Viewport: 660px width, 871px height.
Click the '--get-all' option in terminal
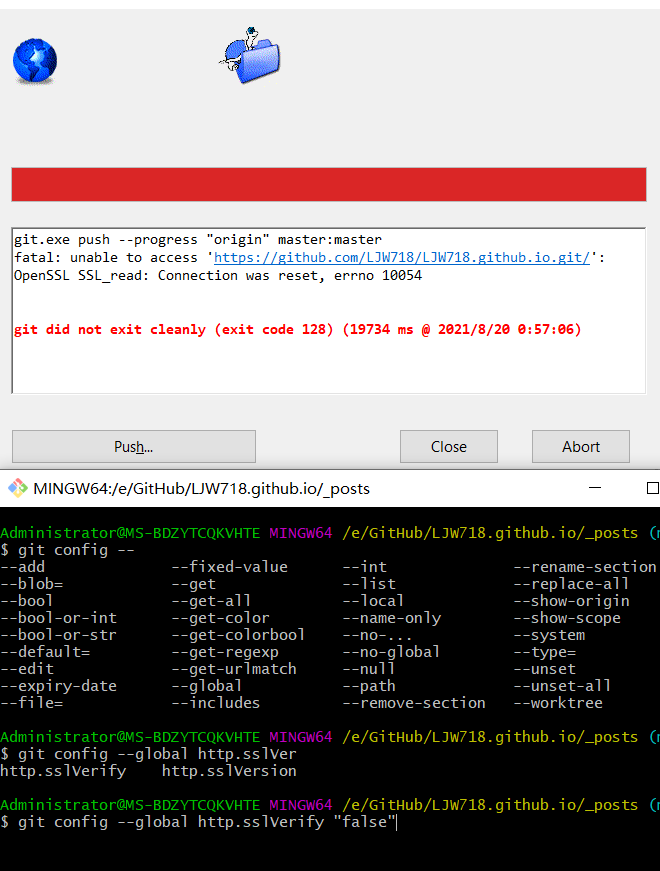tap(211, 601)
